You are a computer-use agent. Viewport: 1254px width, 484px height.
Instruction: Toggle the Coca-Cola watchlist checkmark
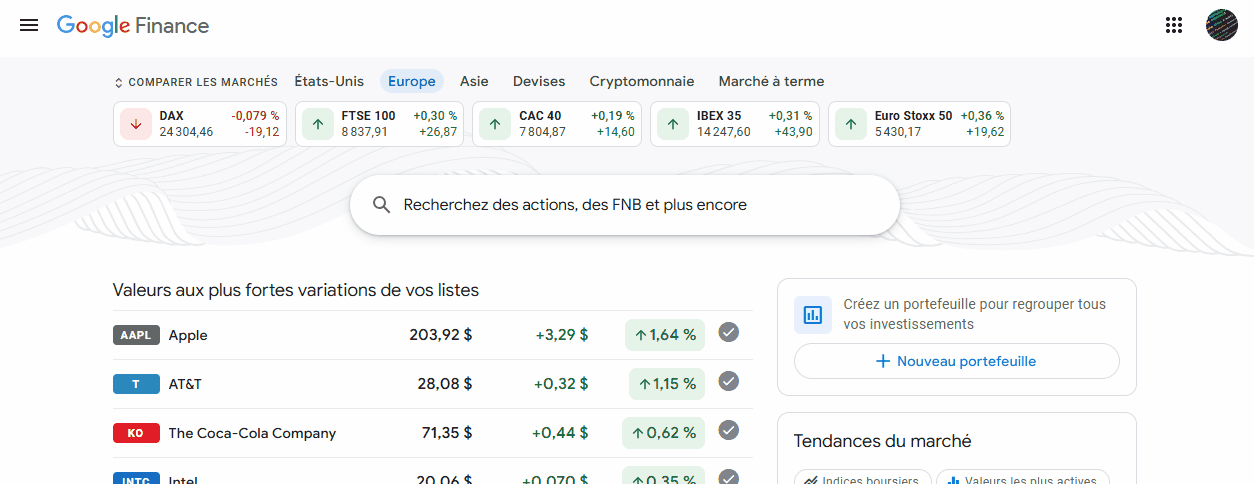coord(729,430)
